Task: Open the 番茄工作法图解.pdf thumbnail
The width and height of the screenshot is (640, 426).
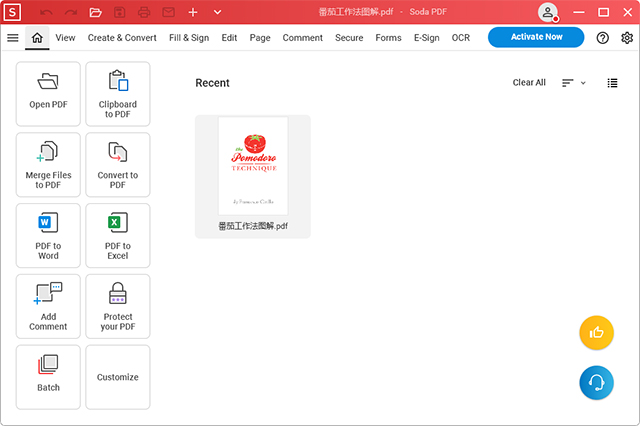Action: pyautogui.click(x=253, y=167)
